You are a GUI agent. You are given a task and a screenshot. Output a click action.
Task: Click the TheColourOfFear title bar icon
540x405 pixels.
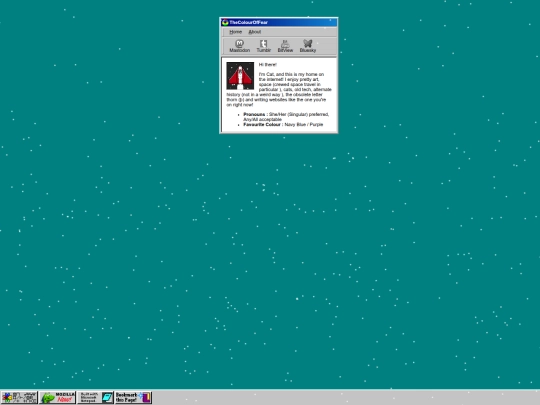(225, 22)
